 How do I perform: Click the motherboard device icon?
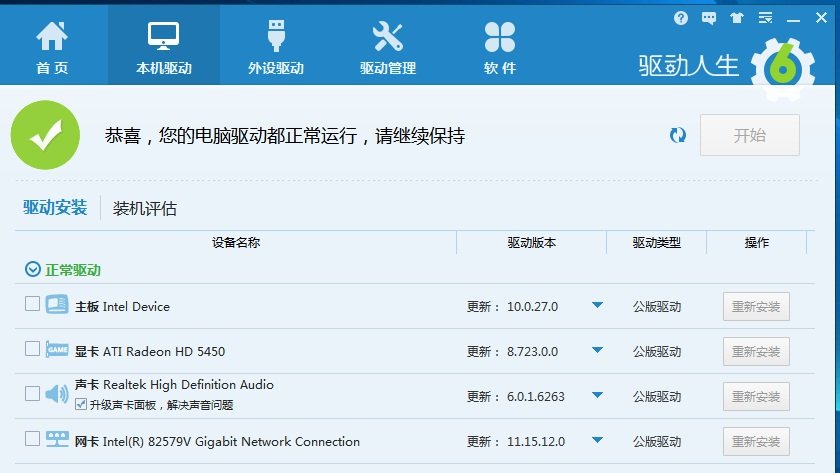pos(57,304)
